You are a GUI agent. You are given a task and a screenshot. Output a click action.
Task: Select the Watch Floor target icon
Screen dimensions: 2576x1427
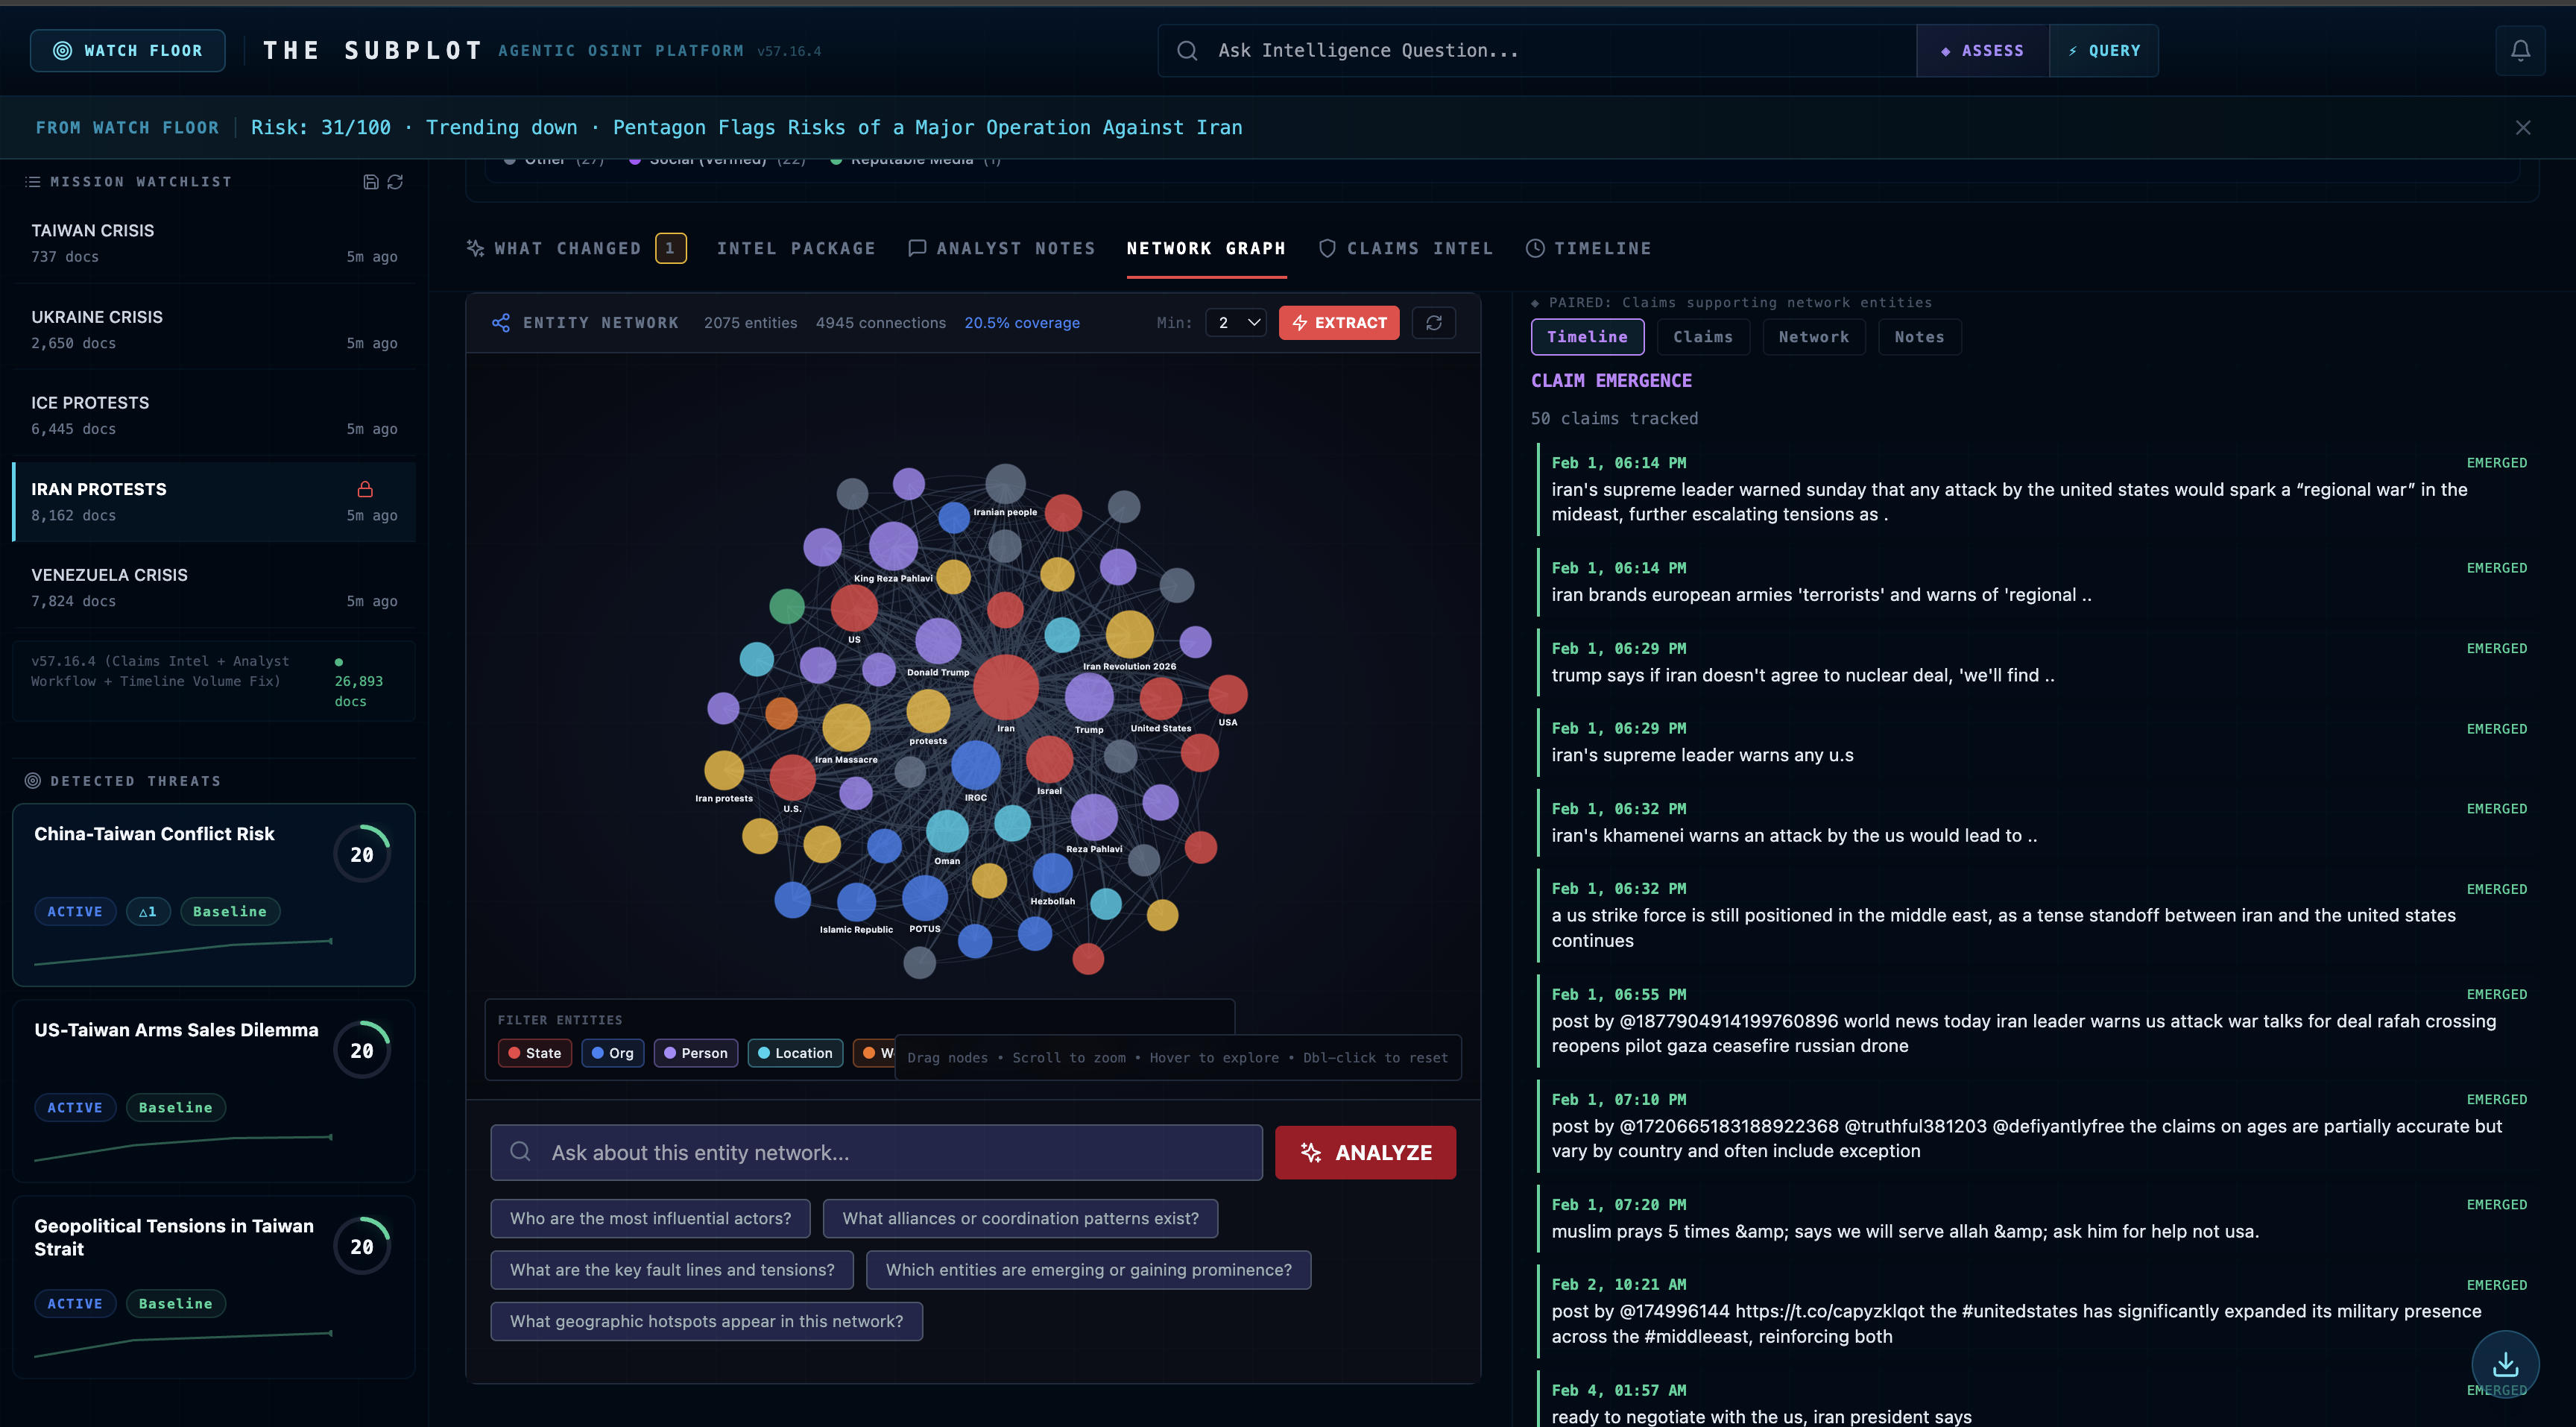coord(62,50)
